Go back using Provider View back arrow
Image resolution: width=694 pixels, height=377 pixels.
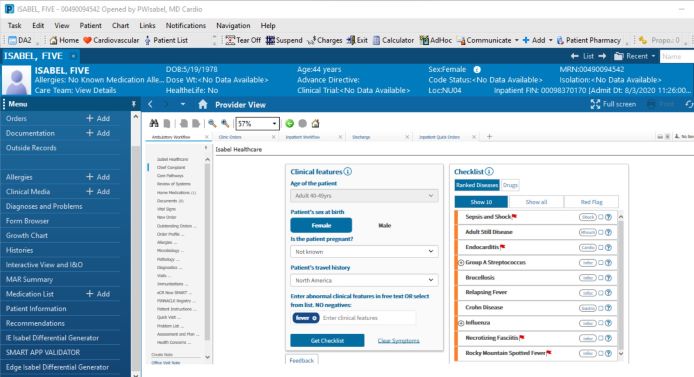pyautogui.click(x=150, y=104)
